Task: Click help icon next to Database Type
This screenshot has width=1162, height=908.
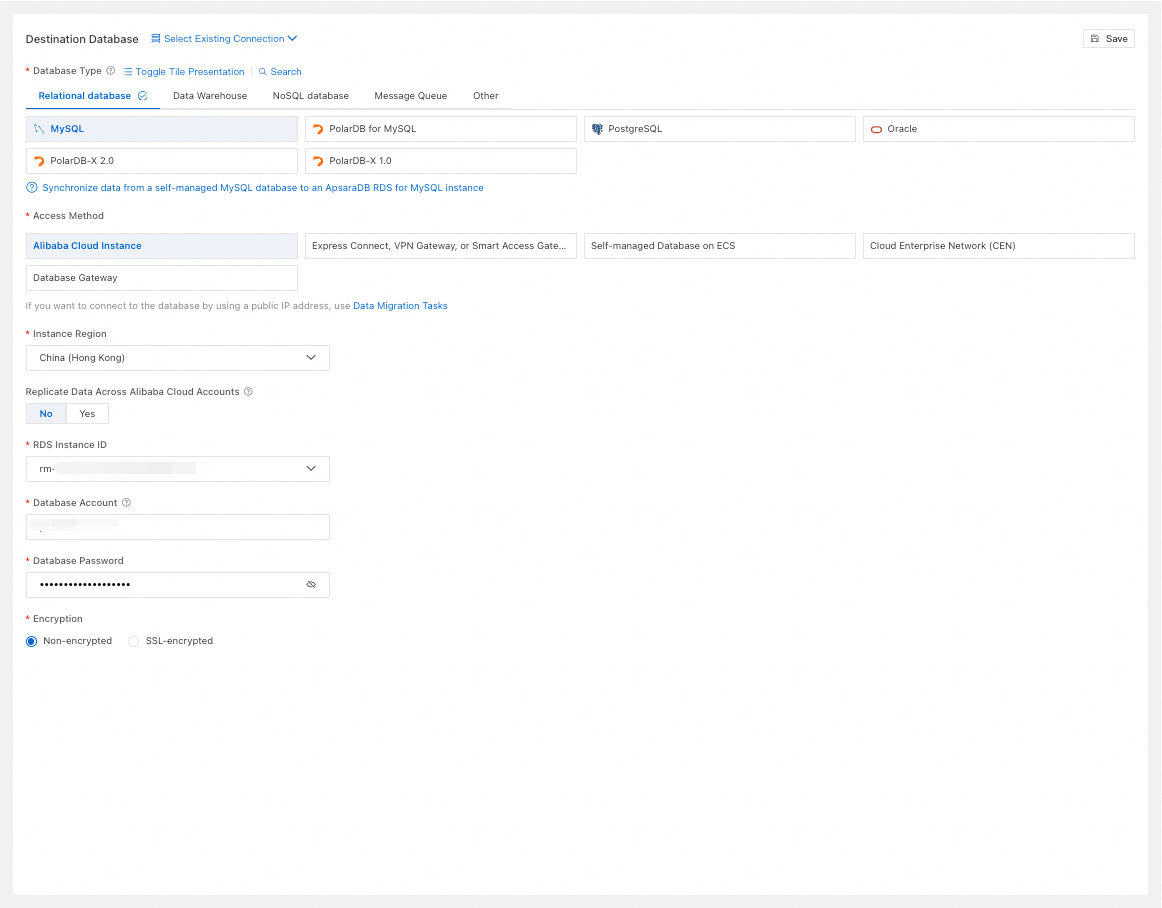Action: pos(110,71)
